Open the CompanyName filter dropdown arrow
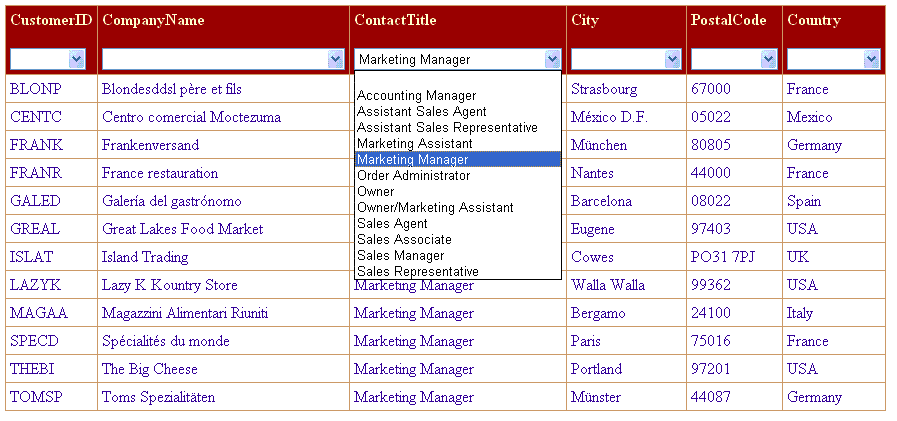 click(x=336, y=59)
